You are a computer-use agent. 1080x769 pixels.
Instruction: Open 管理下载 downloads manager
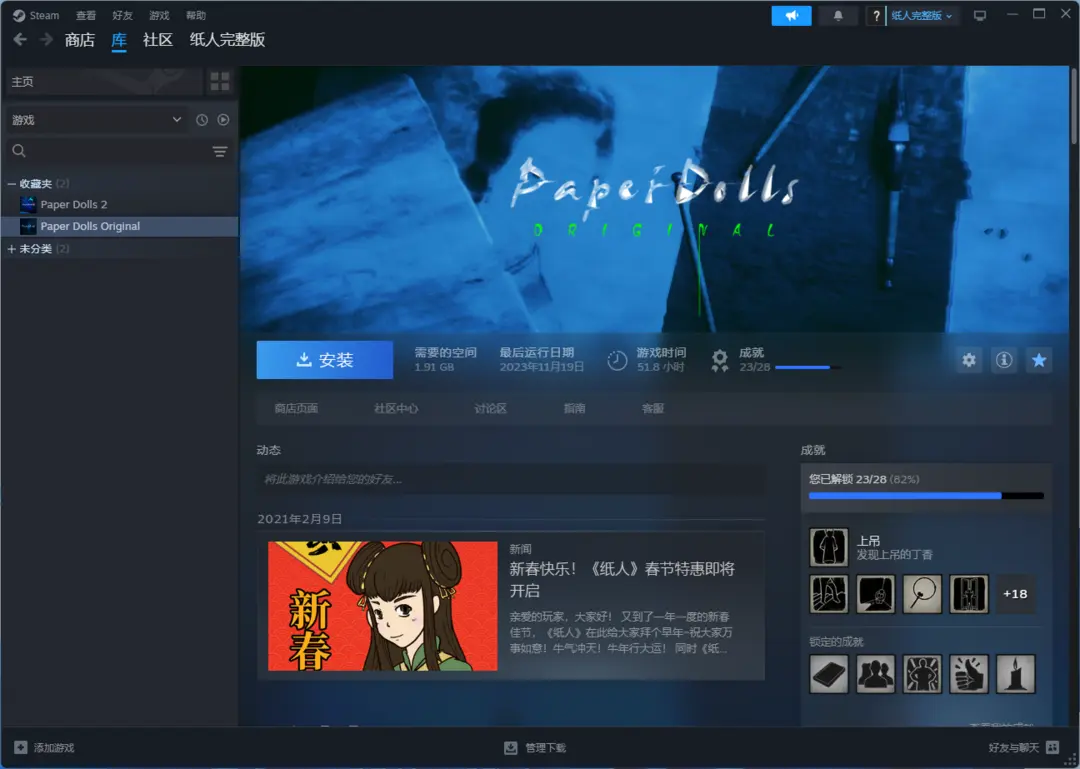click(535, 748)
